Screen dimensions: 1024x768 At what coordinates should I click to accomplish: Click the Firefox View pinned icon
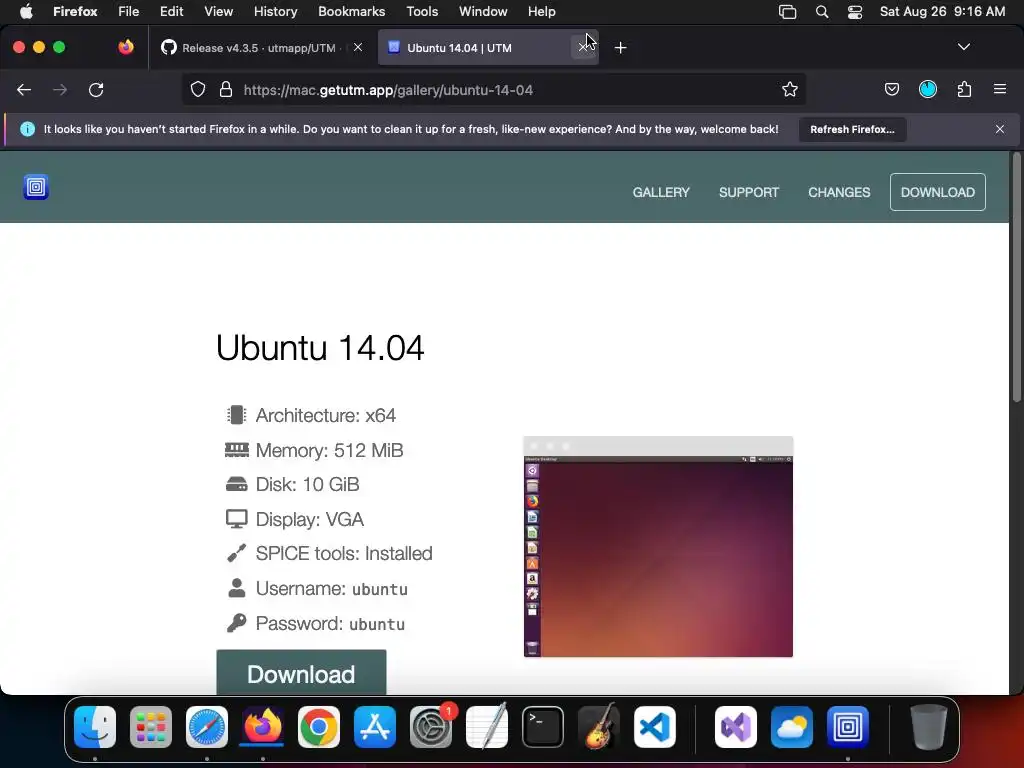(126, 47)
